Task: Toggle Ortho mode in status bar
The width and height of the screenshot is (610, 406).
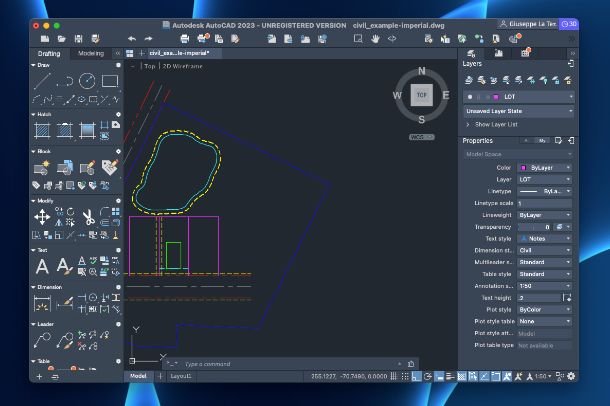Action: pos(416,376)
